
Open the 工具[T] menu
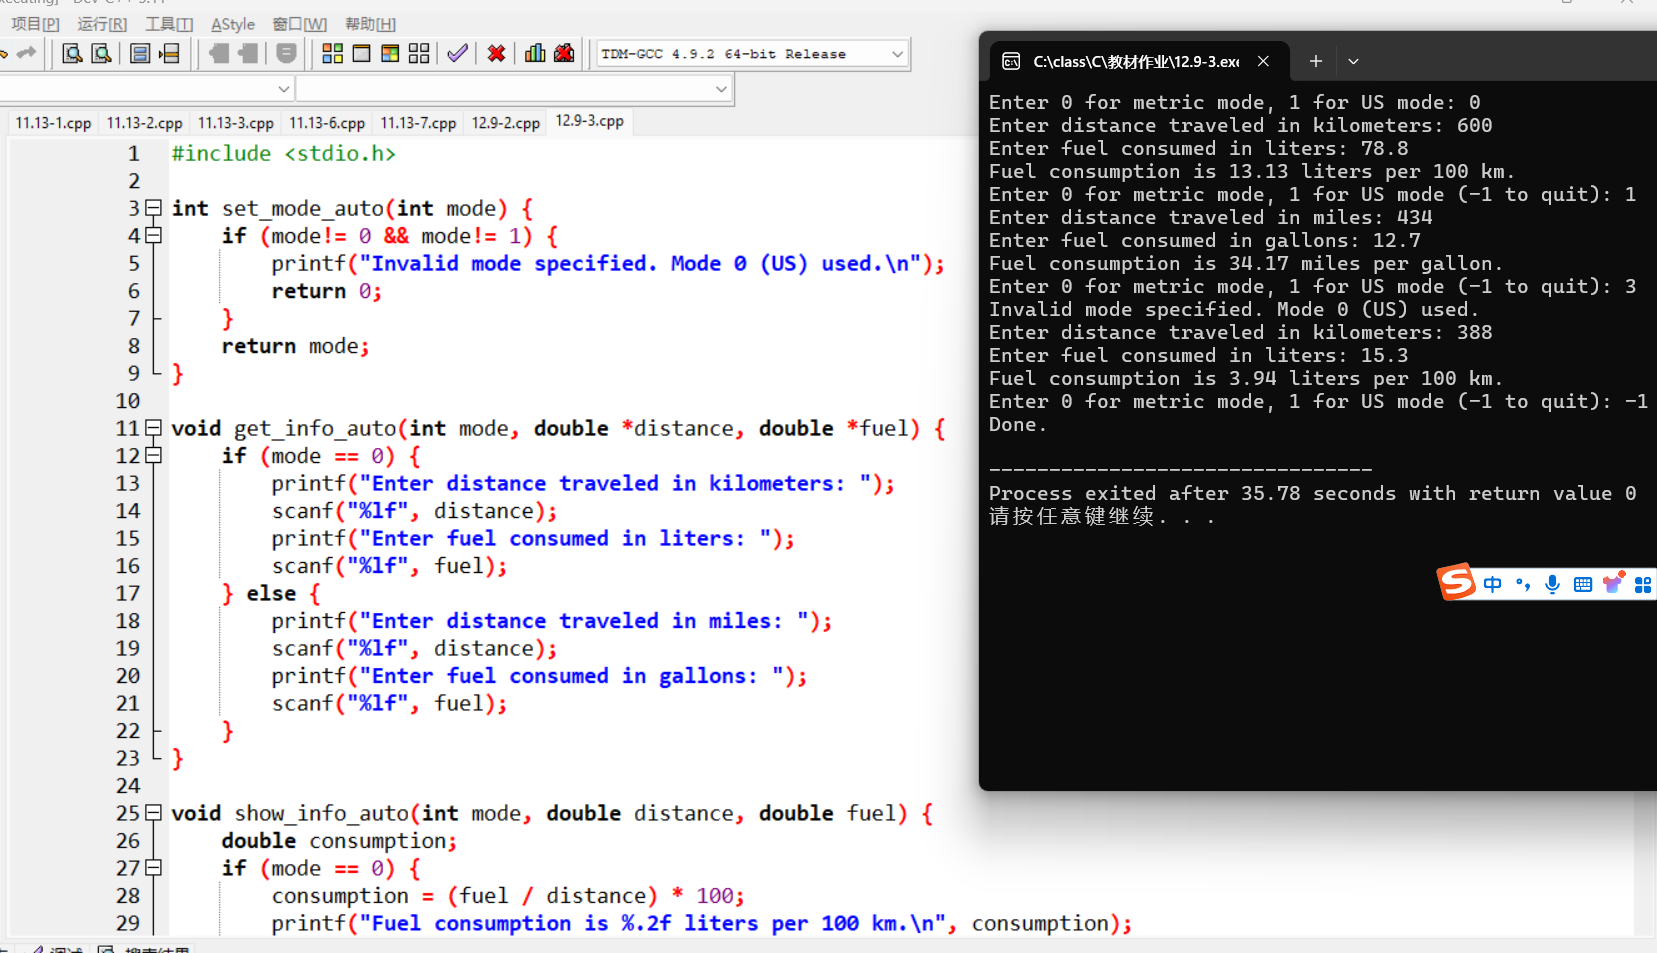169,24
